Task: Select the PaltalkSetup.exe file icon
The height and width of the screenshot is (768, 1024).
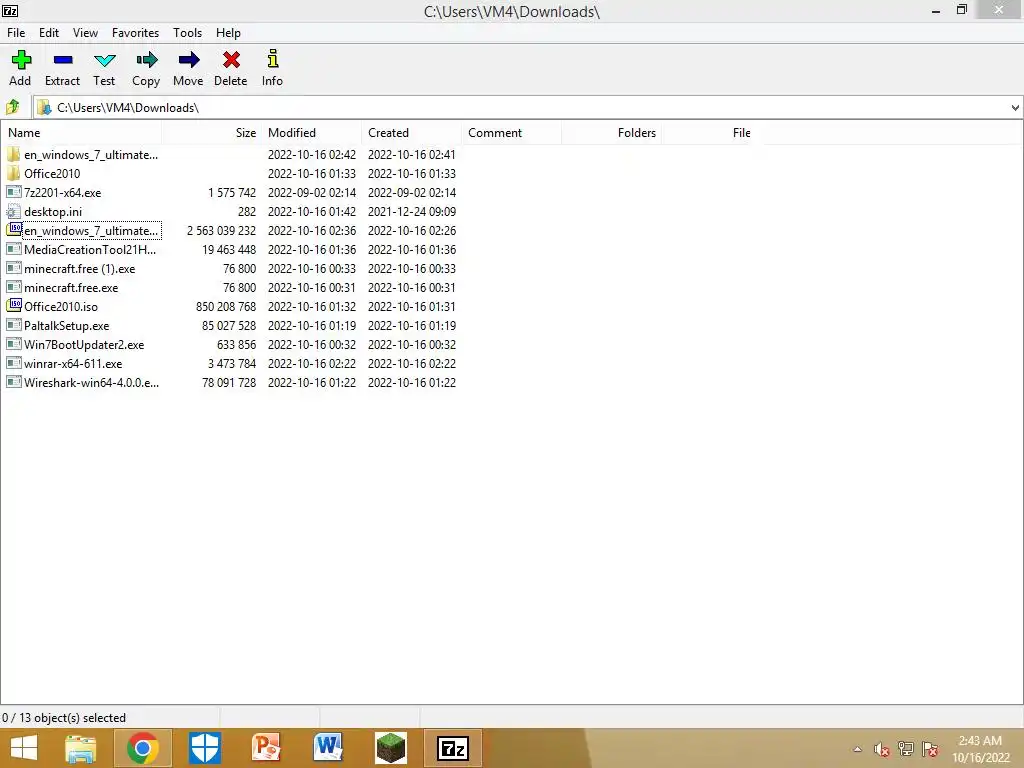Action: coord(14,325)
